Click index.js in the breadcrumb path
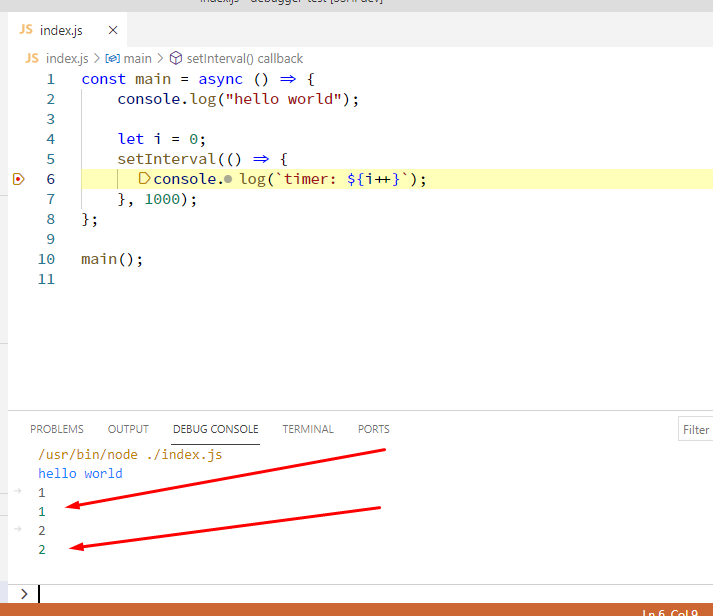Image resolution: width=713 pixels, height=616 pixels. tap(67, 59)
